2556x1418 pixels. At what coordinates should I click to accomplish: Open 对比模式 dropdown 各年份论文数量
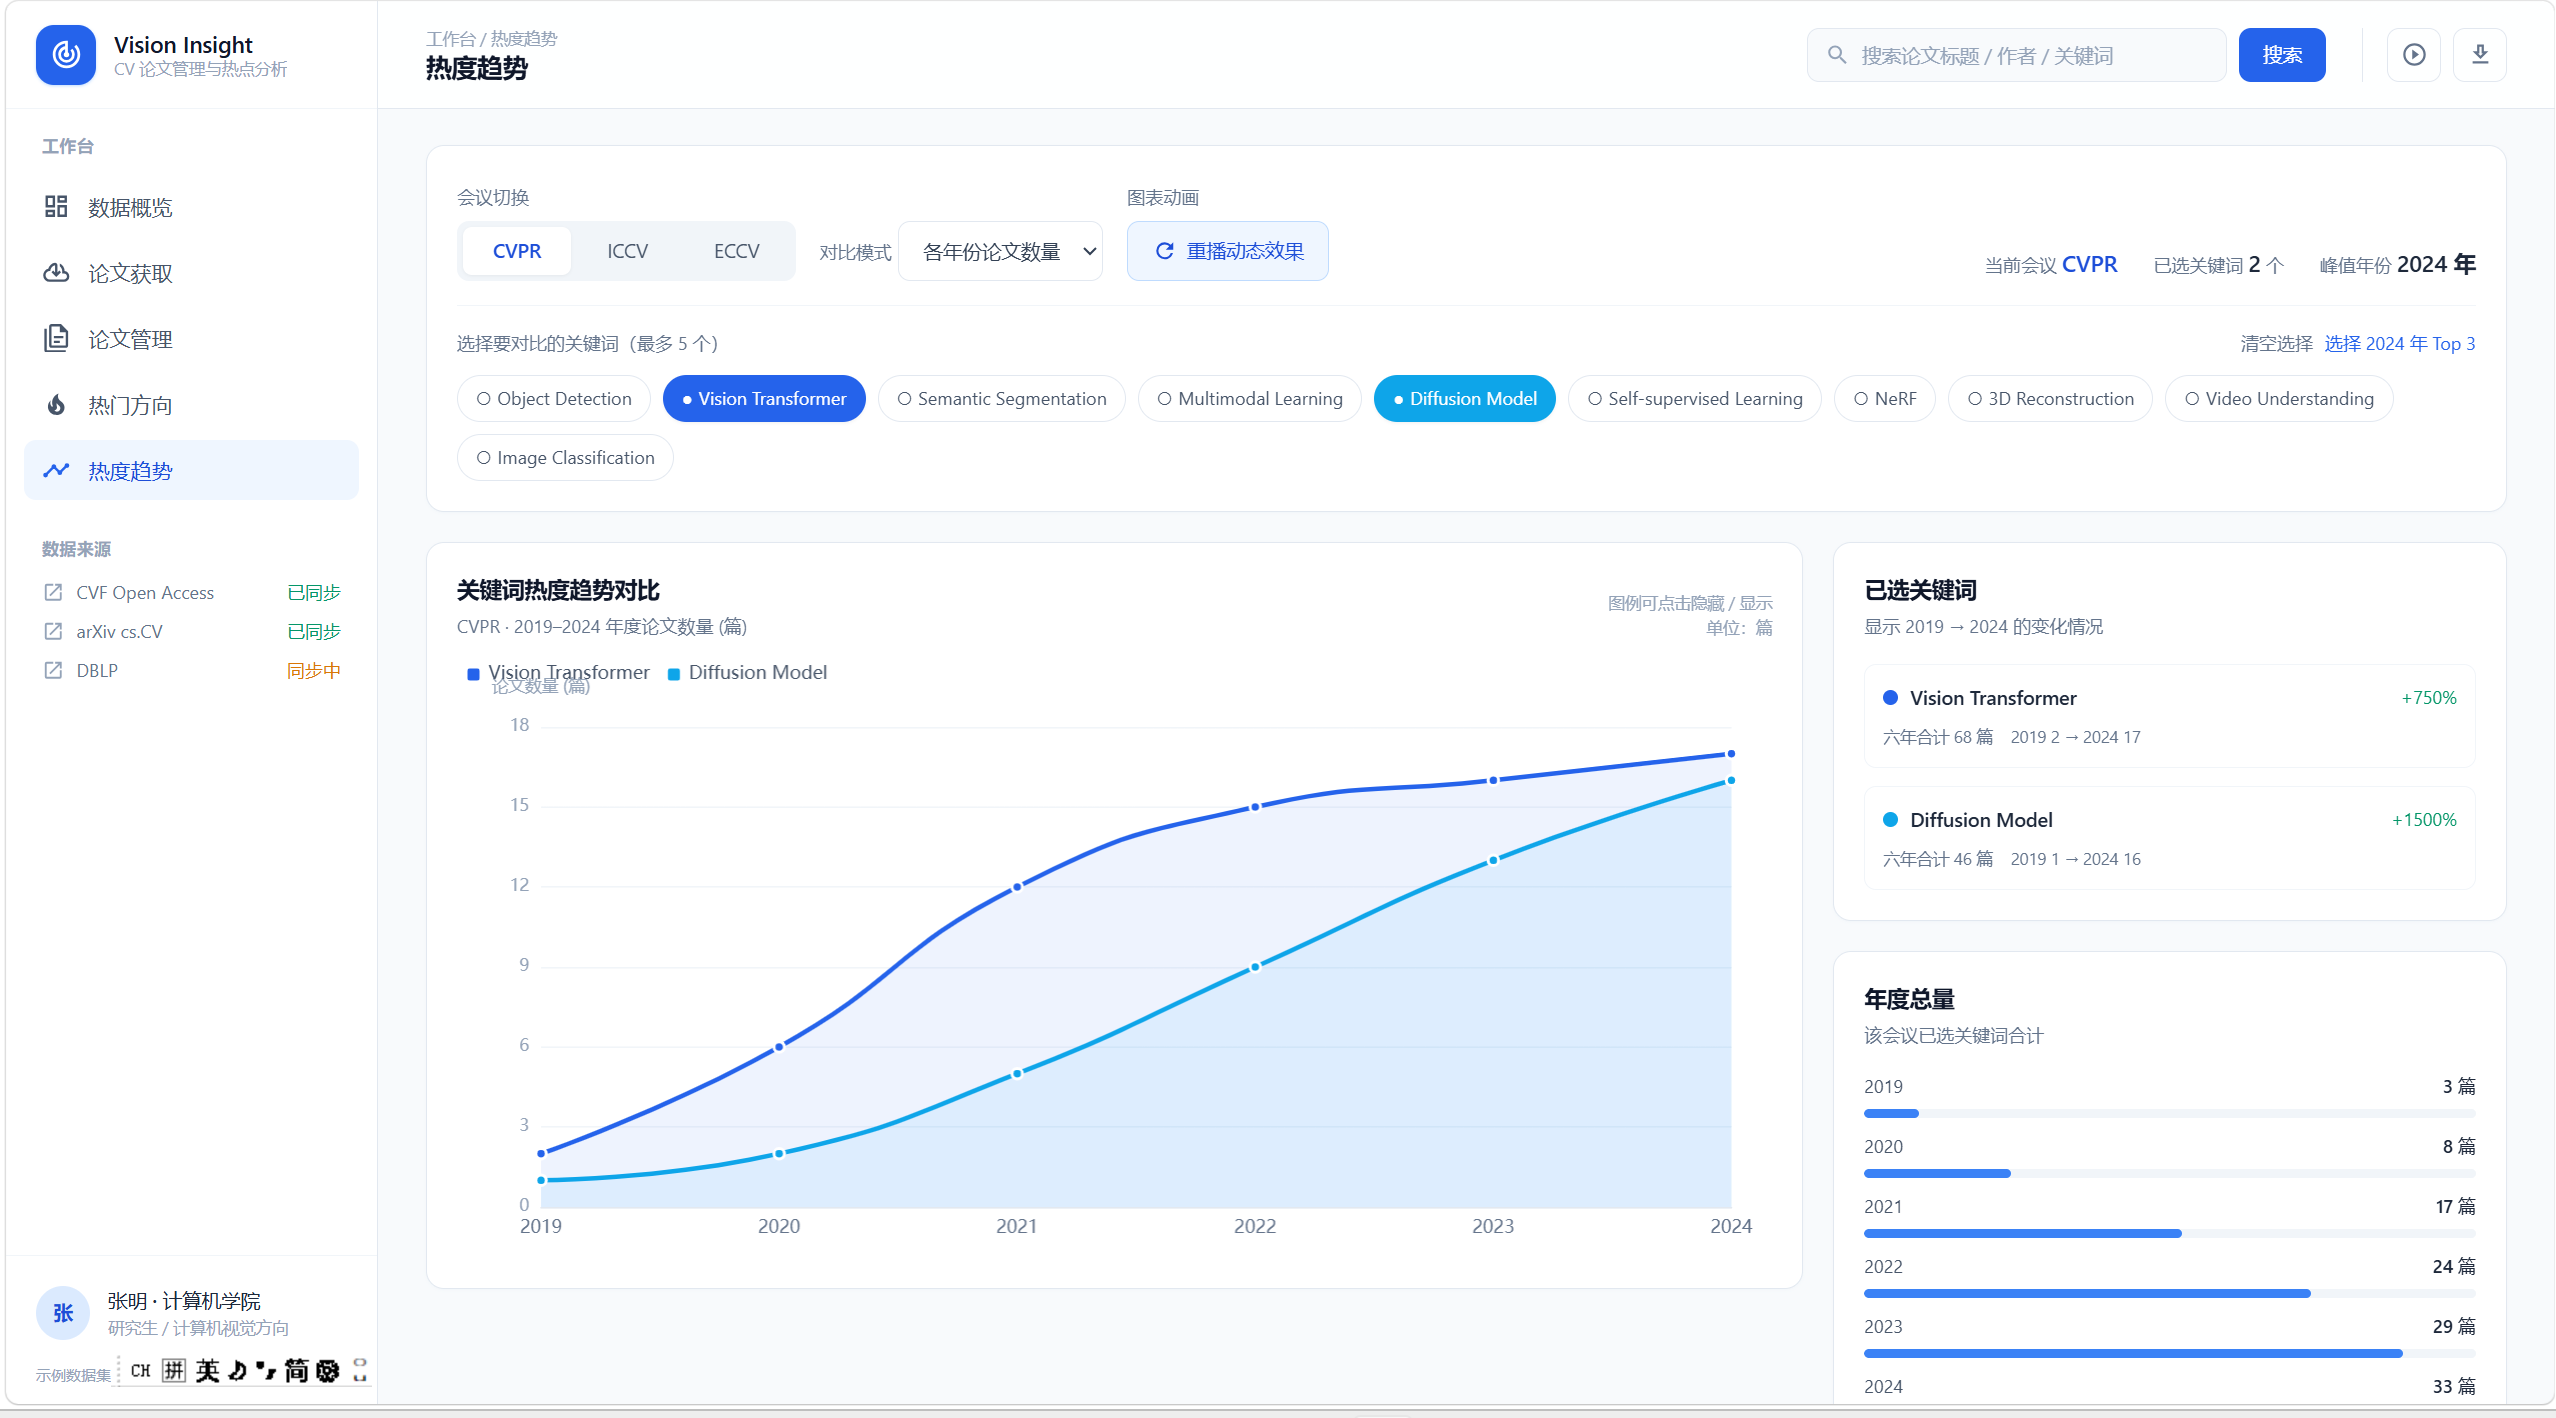[1001, 251]
